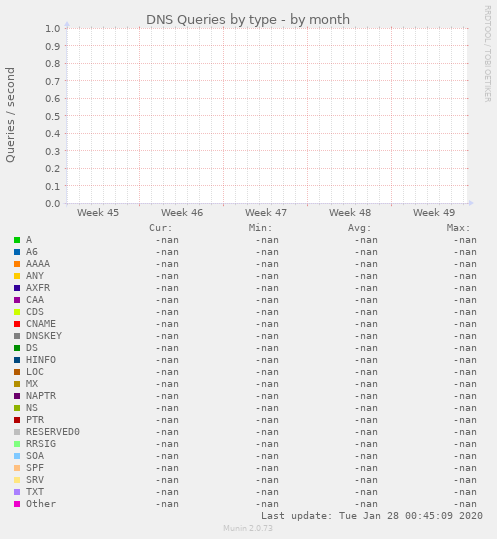Click the 'Week 45' axis label
This screenshot has height=539, width=497.
tap(98, 212)
